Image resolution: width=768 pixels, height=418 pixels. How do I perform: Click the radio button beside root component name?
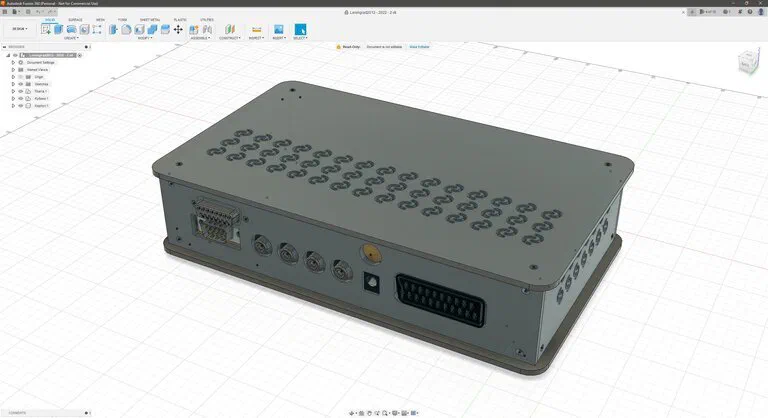click(x=80, y=55)
